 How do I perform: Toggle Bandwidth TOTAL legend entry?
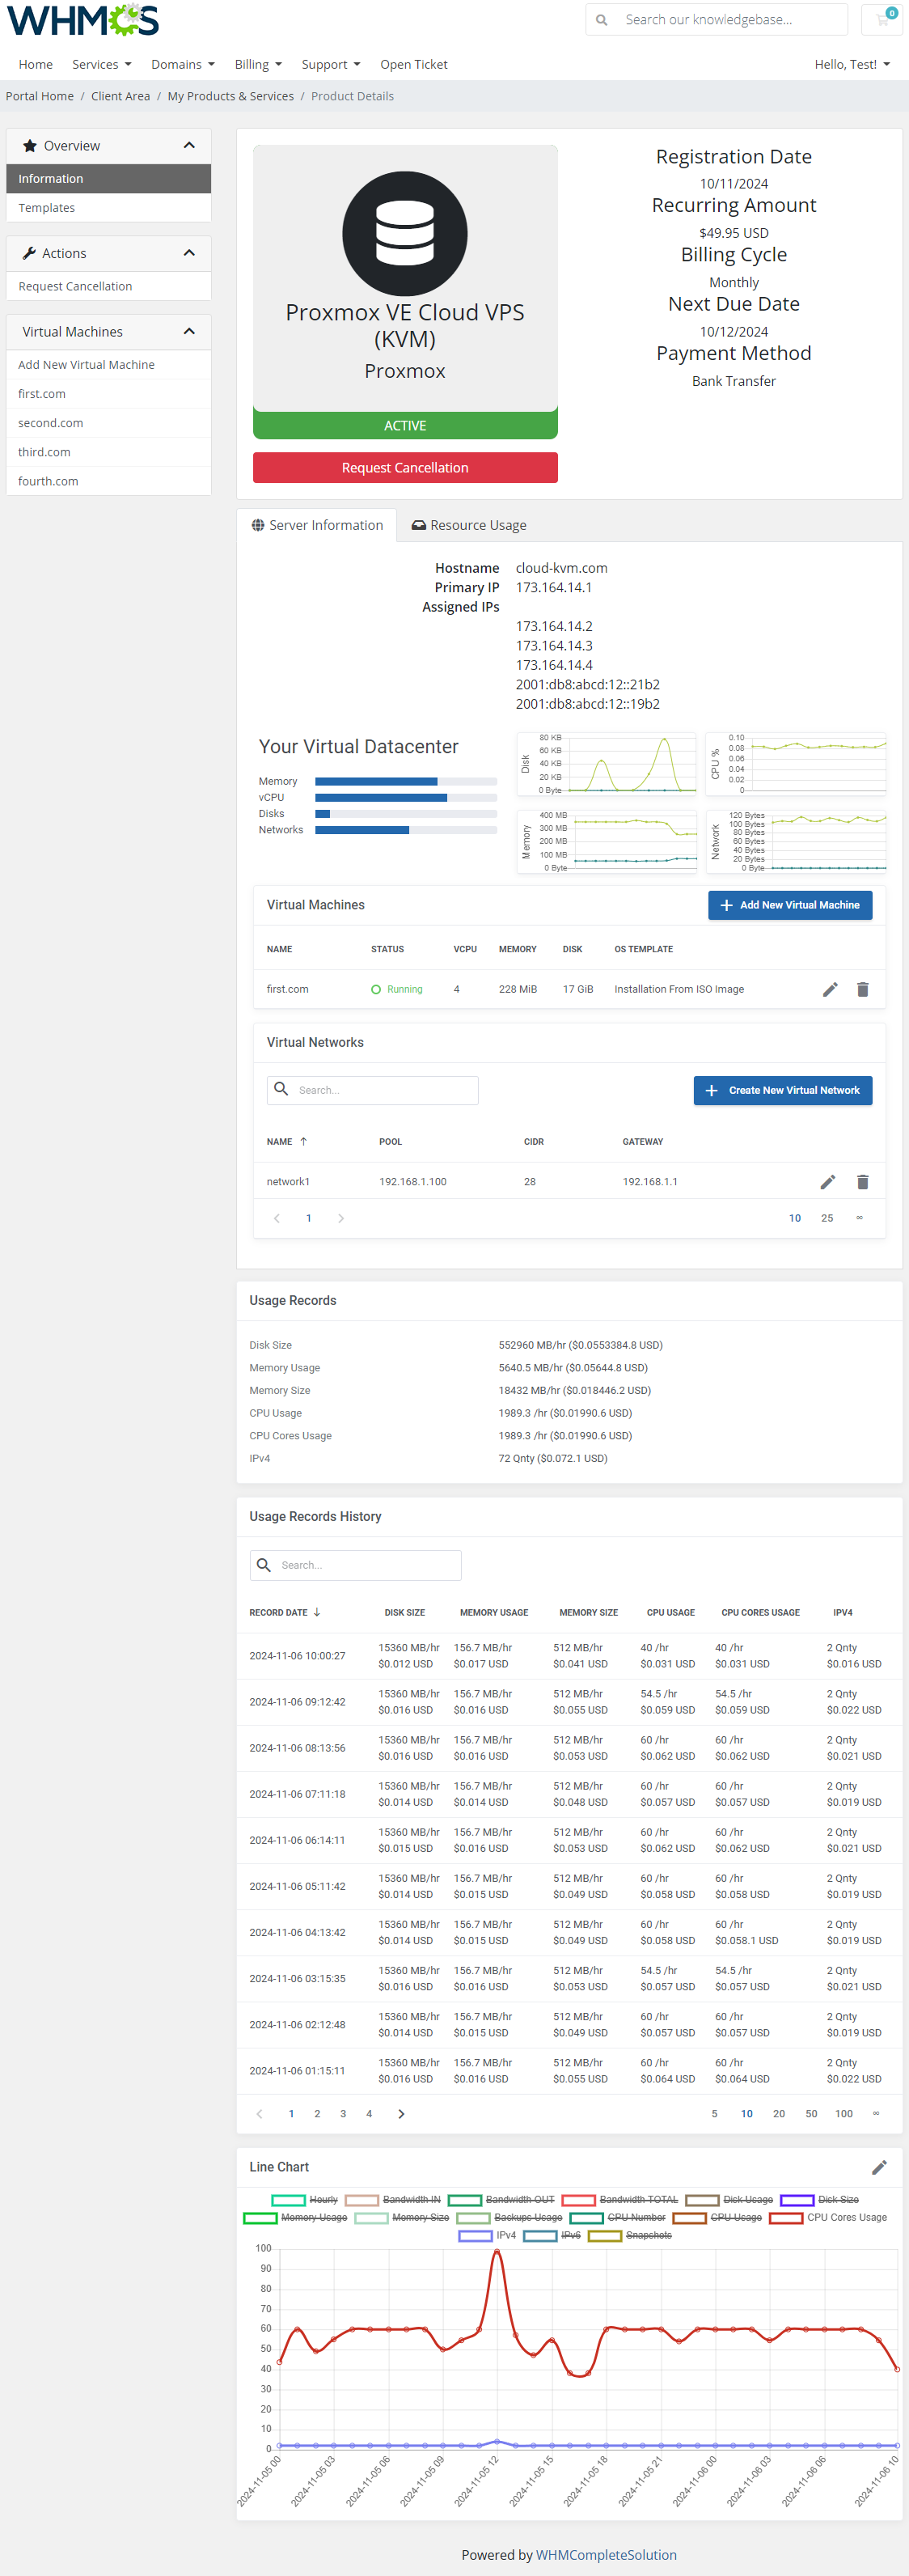point(620,2199)
